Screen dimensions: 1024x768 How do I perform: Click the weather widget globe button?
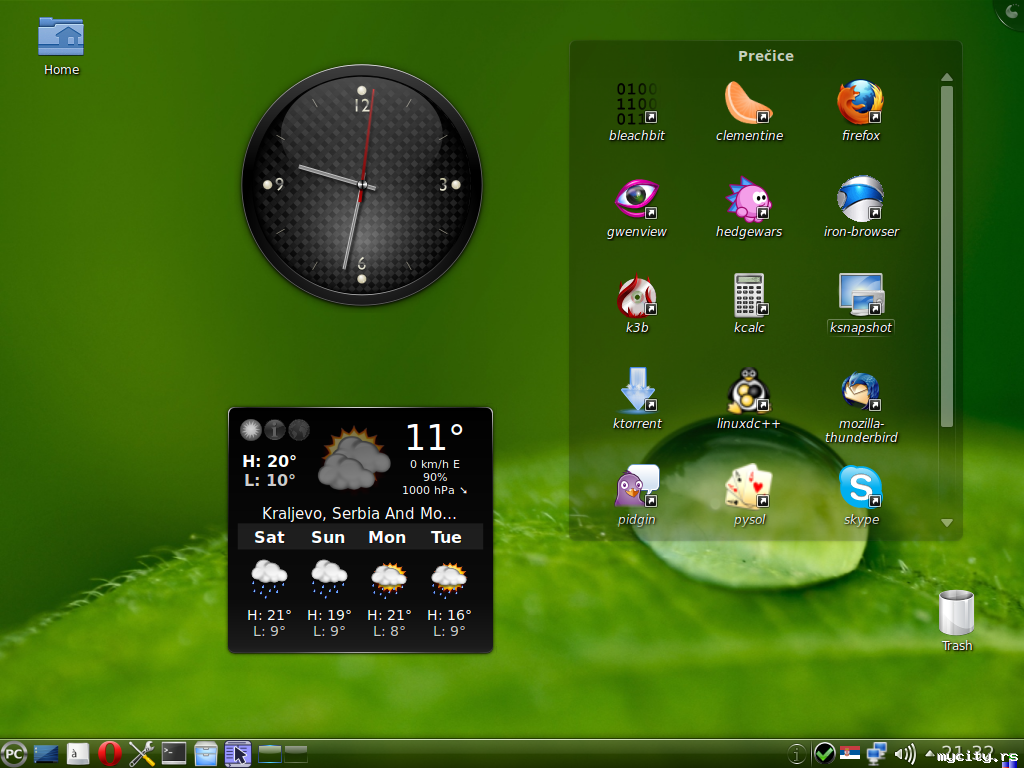click(x=298, y=430)
